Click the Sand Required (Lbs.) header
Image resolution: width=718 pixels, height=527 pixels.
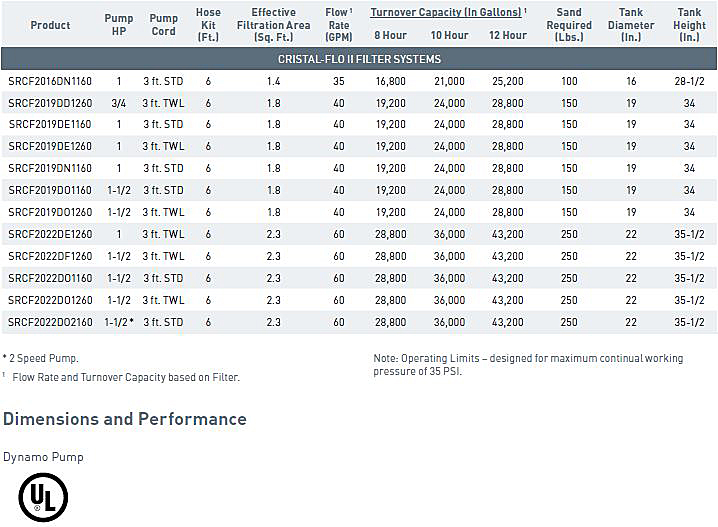tap(569, 25)
